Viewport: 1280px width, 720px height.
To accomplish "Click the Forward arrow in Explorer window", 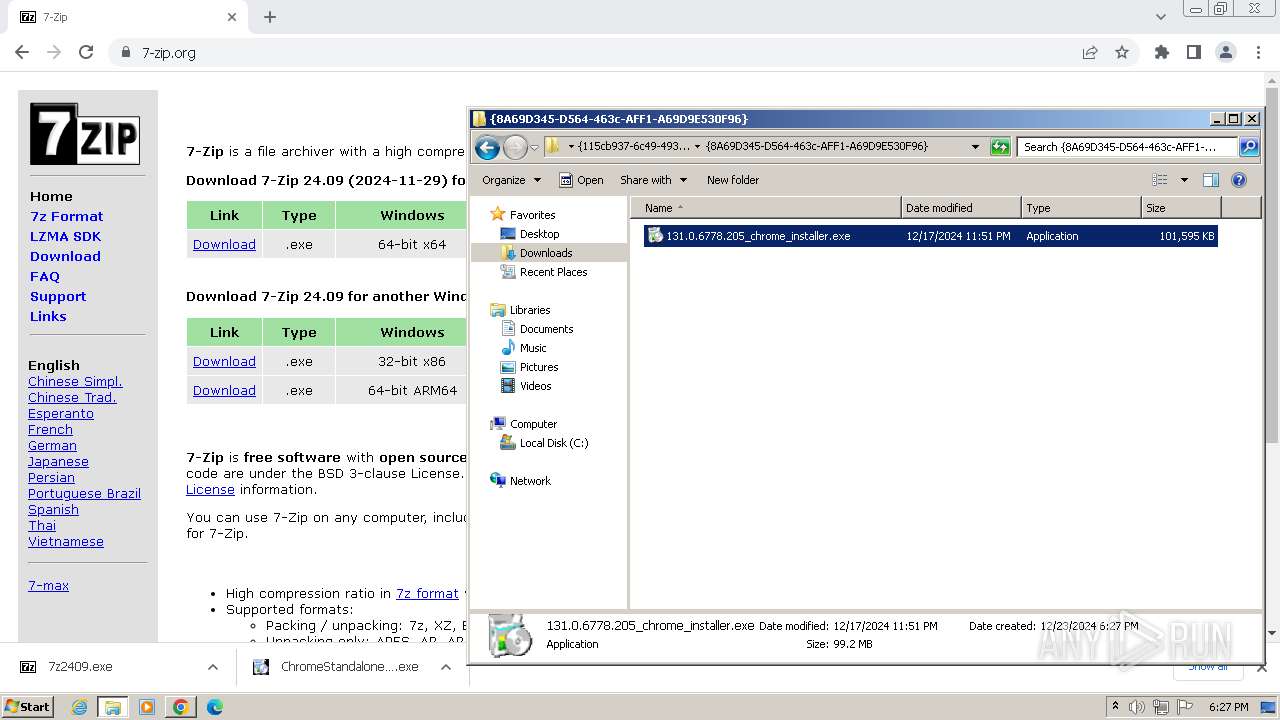I will click(x=515, y=148).
